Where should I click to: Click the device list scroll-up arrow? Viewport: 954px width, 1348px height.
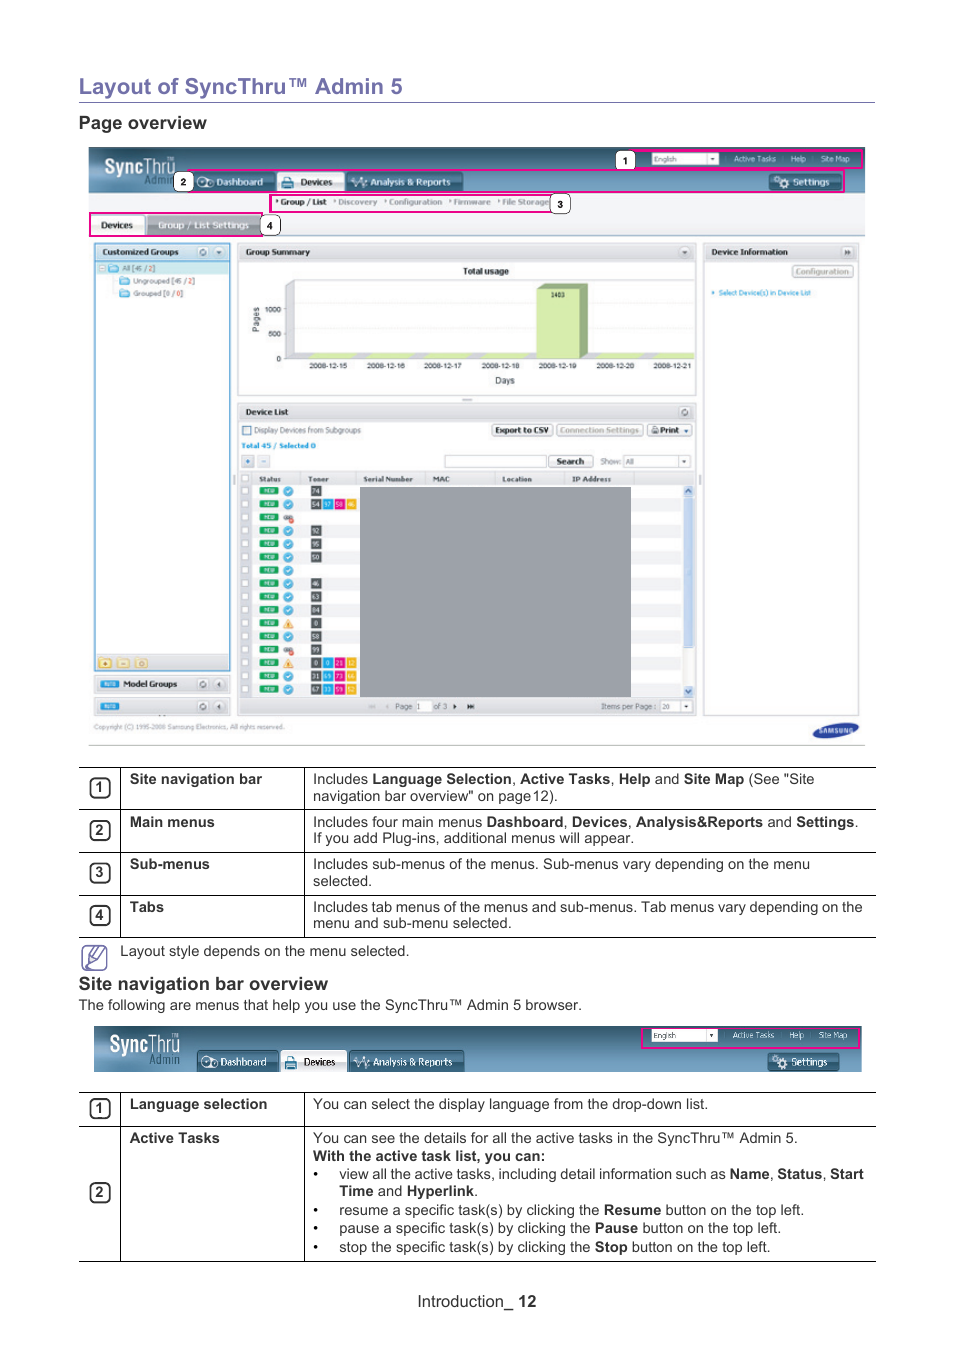click(x=688, y=491)
